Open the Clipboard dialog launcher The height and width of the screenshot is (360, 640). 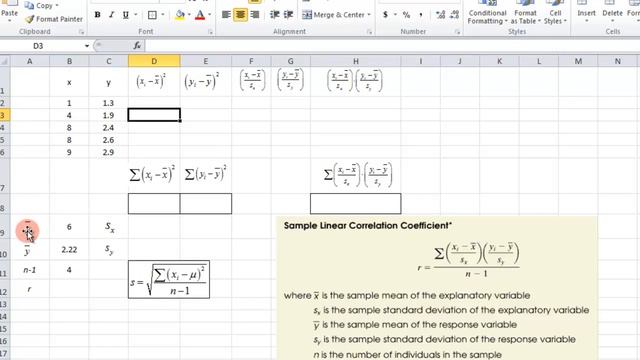(82, 32)
